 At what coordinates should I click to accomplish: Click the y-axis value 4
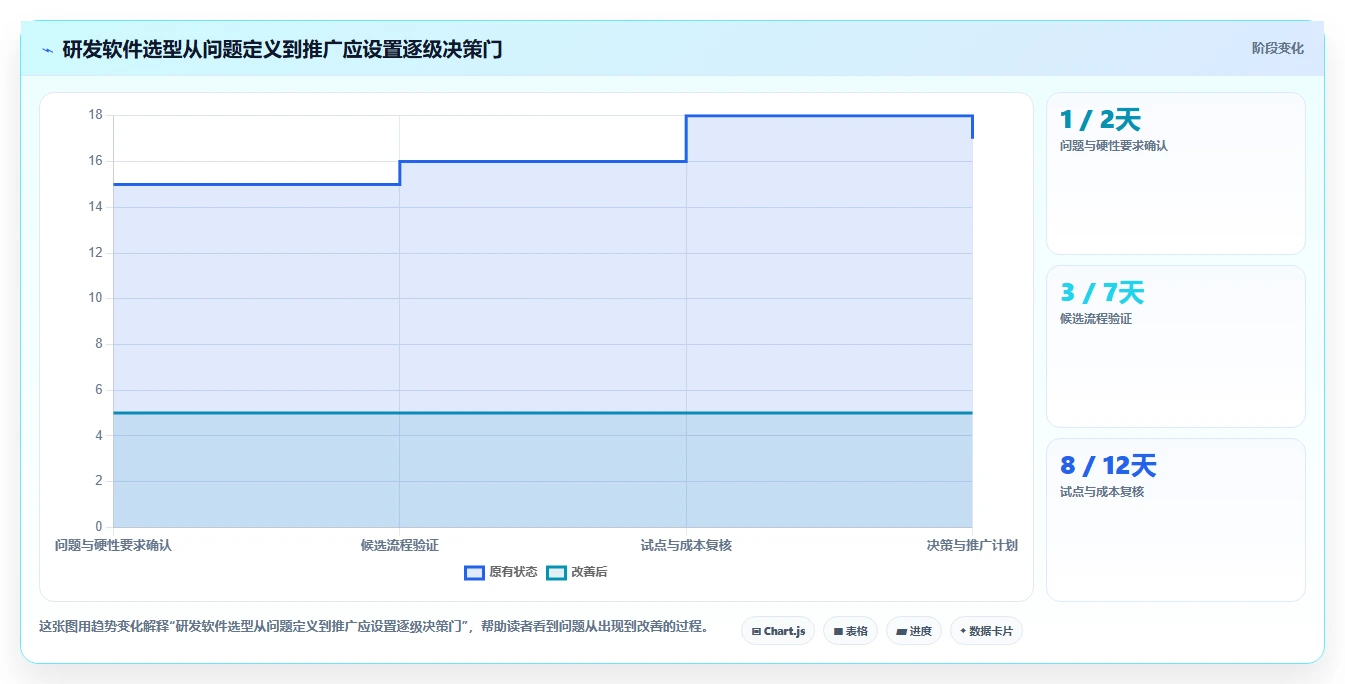pyautogui.click(x=99, y=435)
